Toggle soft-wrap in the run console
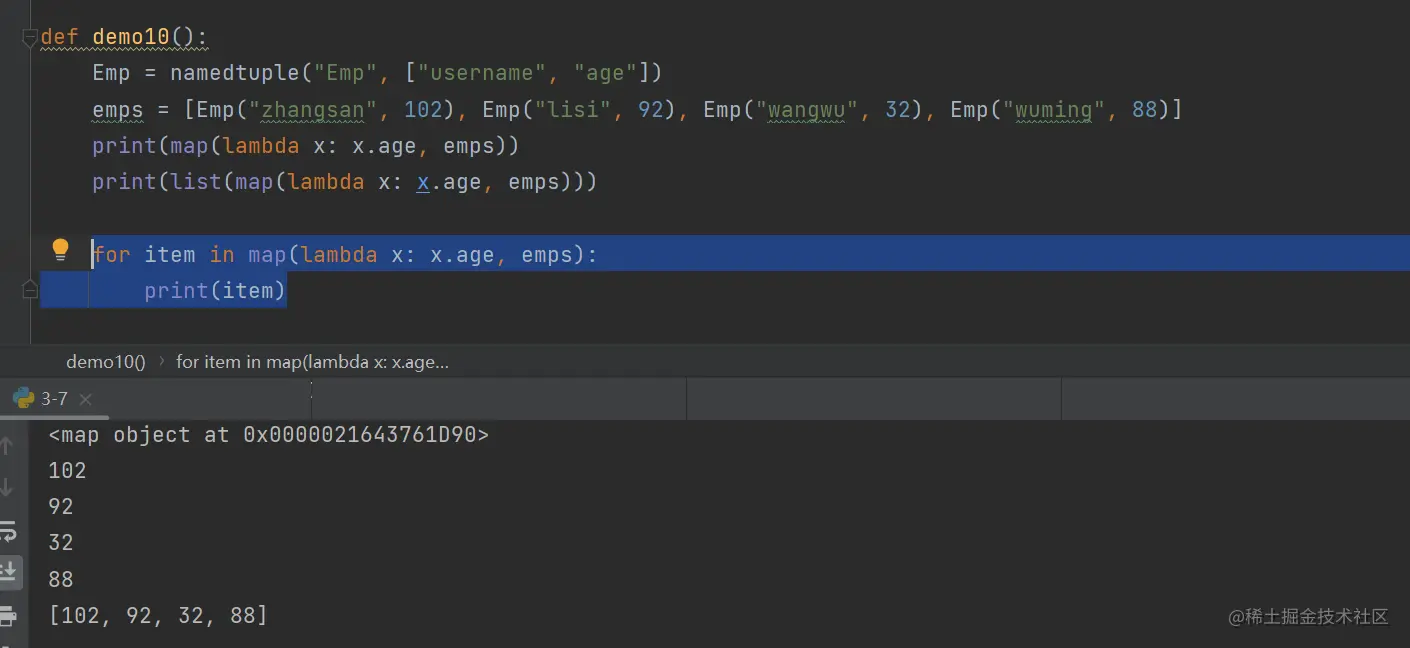 pyautogui.click(x=8, y=531)
